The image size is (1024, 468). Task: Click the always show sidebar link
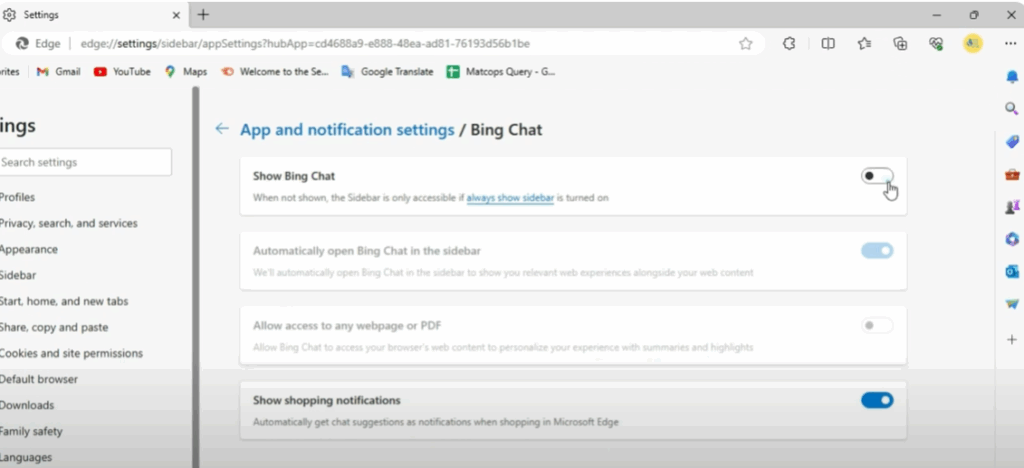pyautogui.click(x=510, y=198)
